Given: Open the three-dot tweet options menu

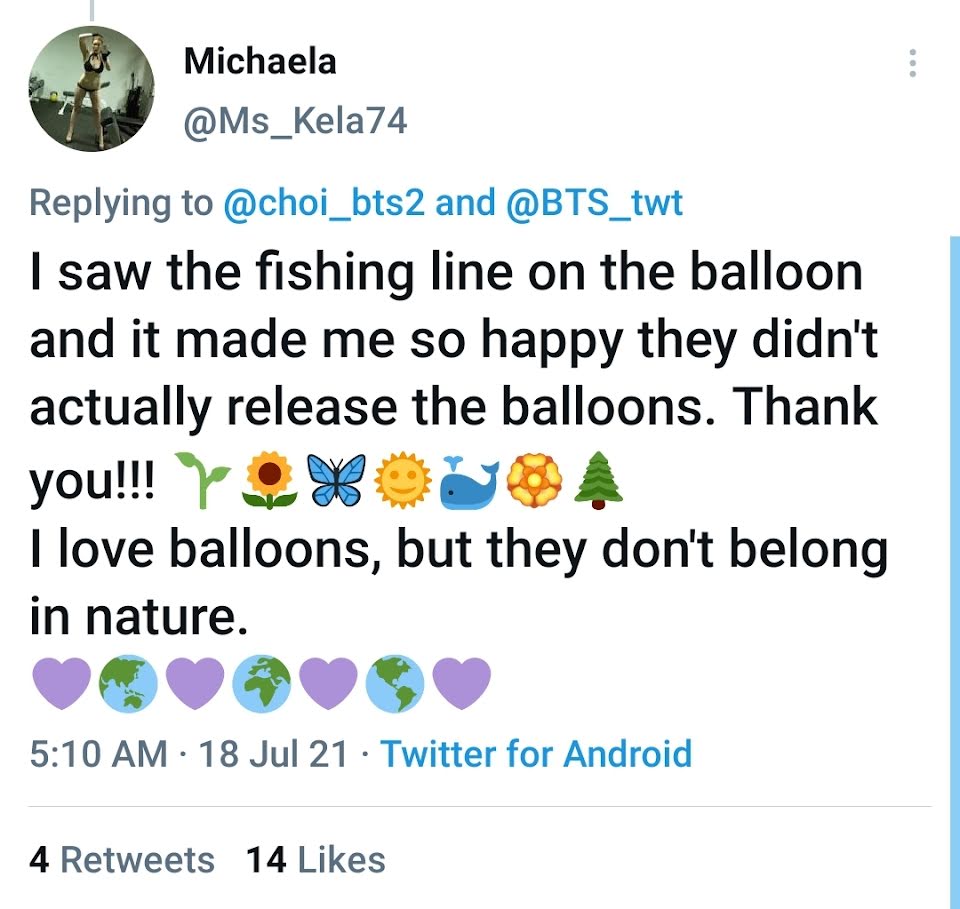Looking at the screenshot, I should point(912,63).
